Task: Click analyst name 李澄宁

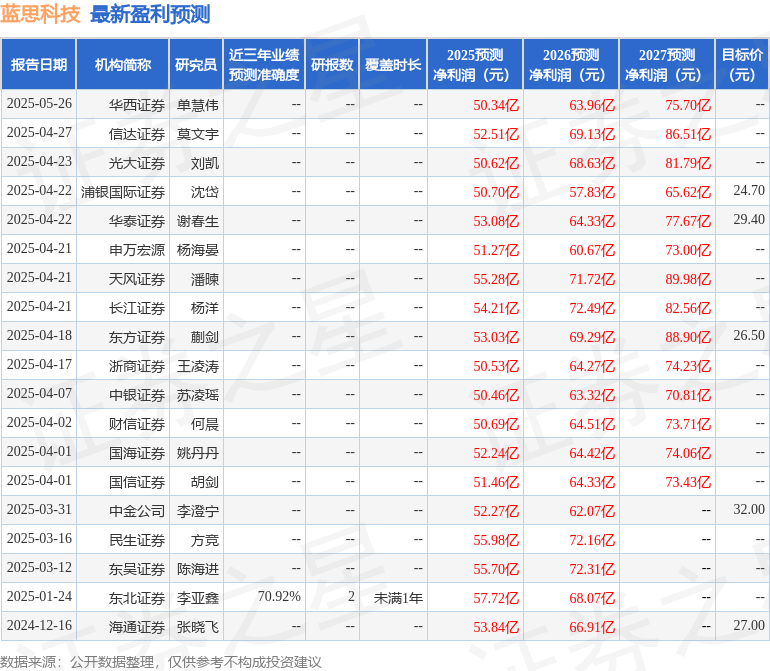Action: coord(198,511)
